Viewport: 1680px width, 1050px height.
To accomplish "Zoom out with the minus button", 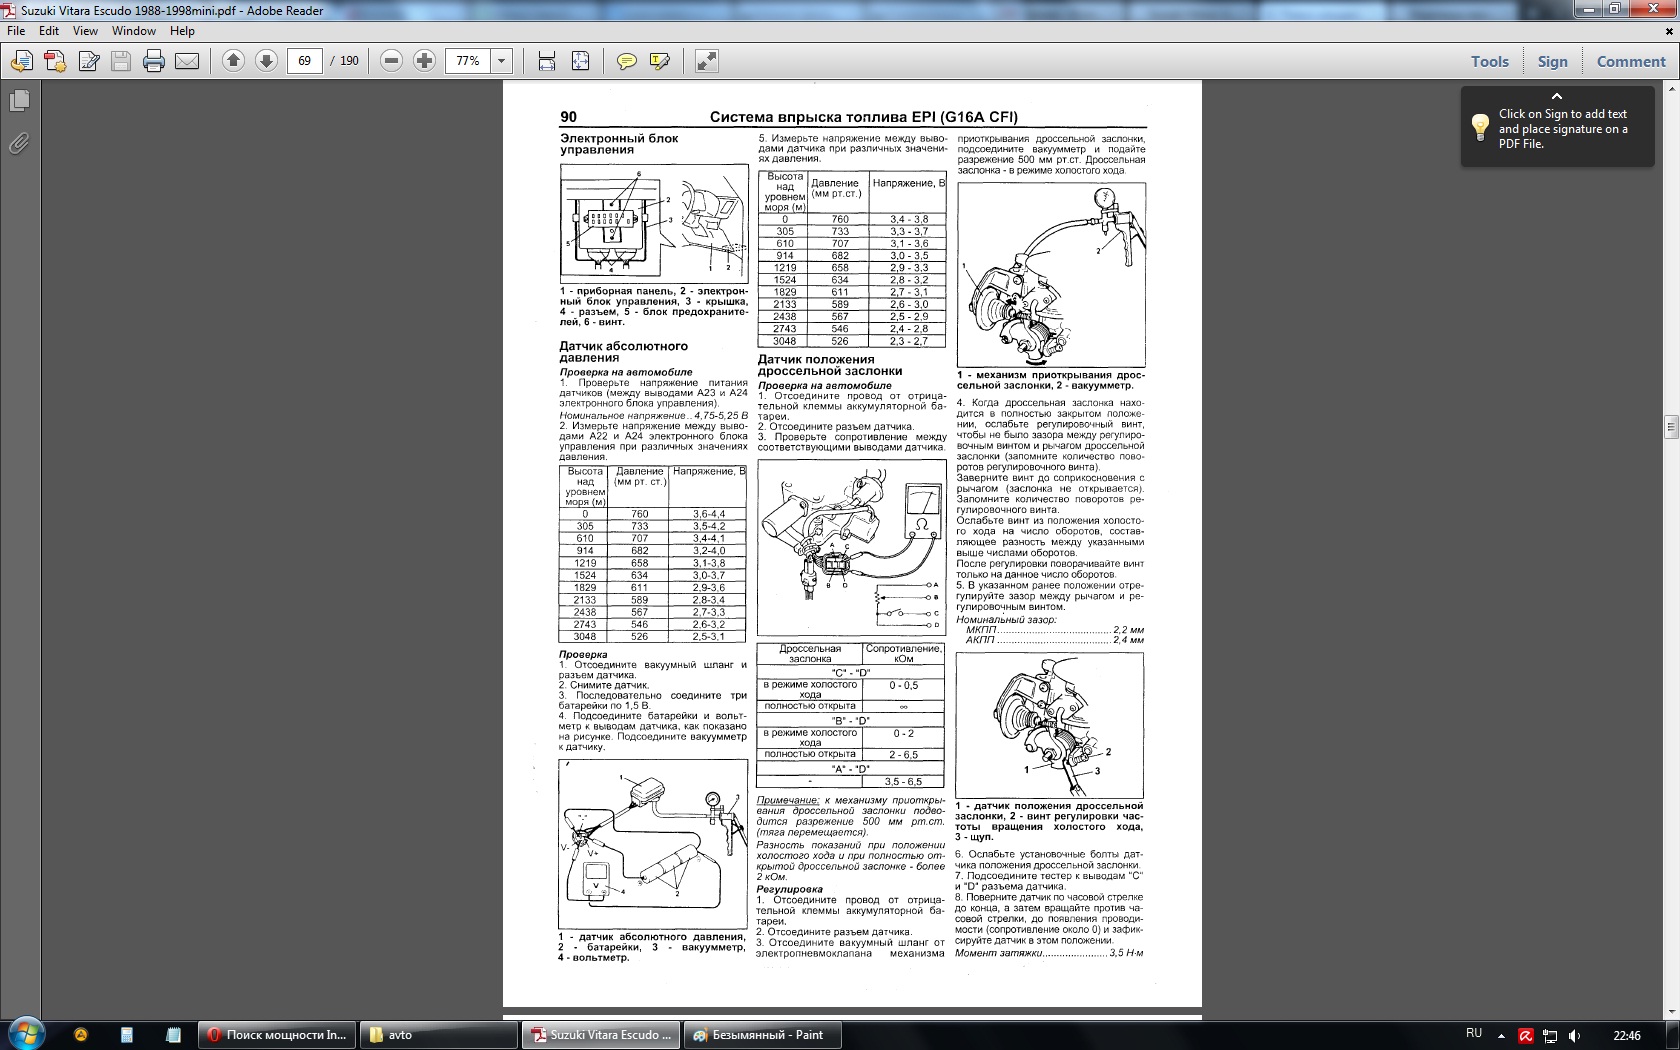I will (x=392, y=61).
